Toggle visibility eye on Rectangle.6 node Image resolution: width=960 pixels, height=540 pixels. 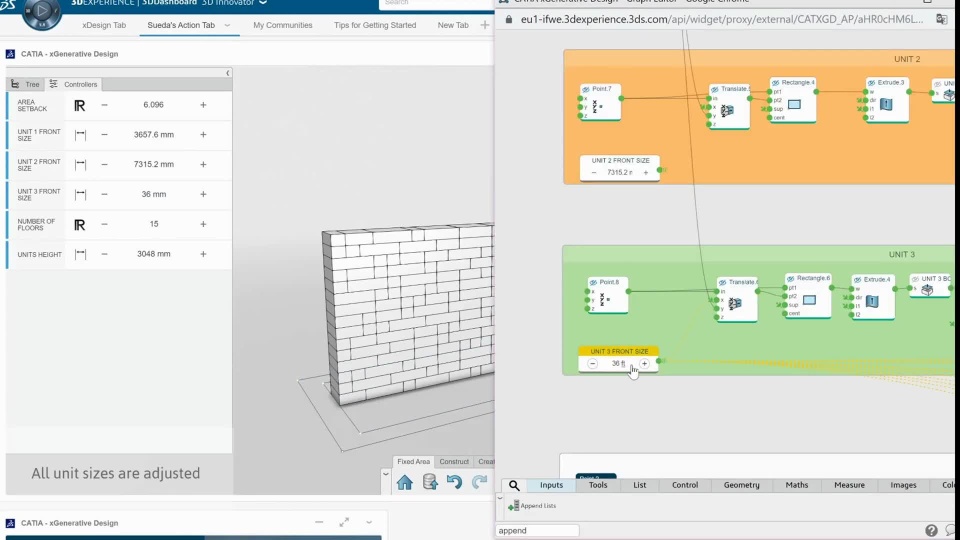791,279
